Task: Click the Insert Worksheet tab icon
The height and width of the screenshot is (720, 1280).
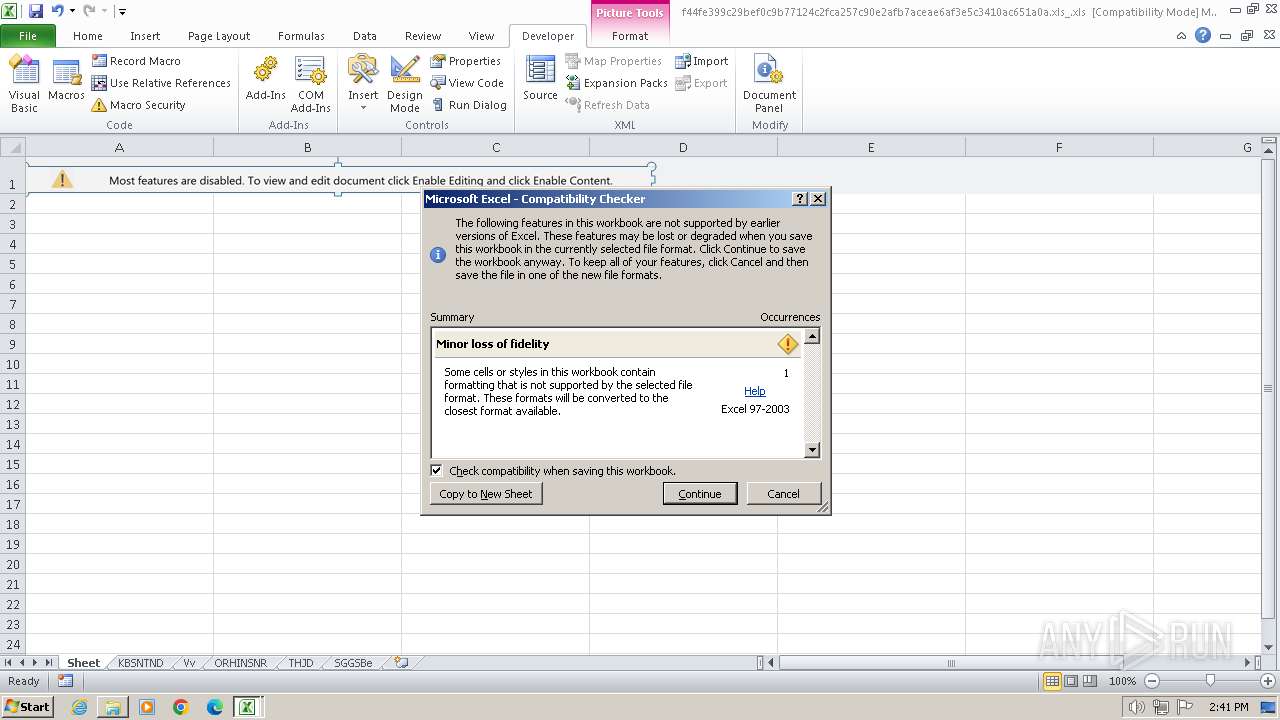Action: [x=401, y=663]
